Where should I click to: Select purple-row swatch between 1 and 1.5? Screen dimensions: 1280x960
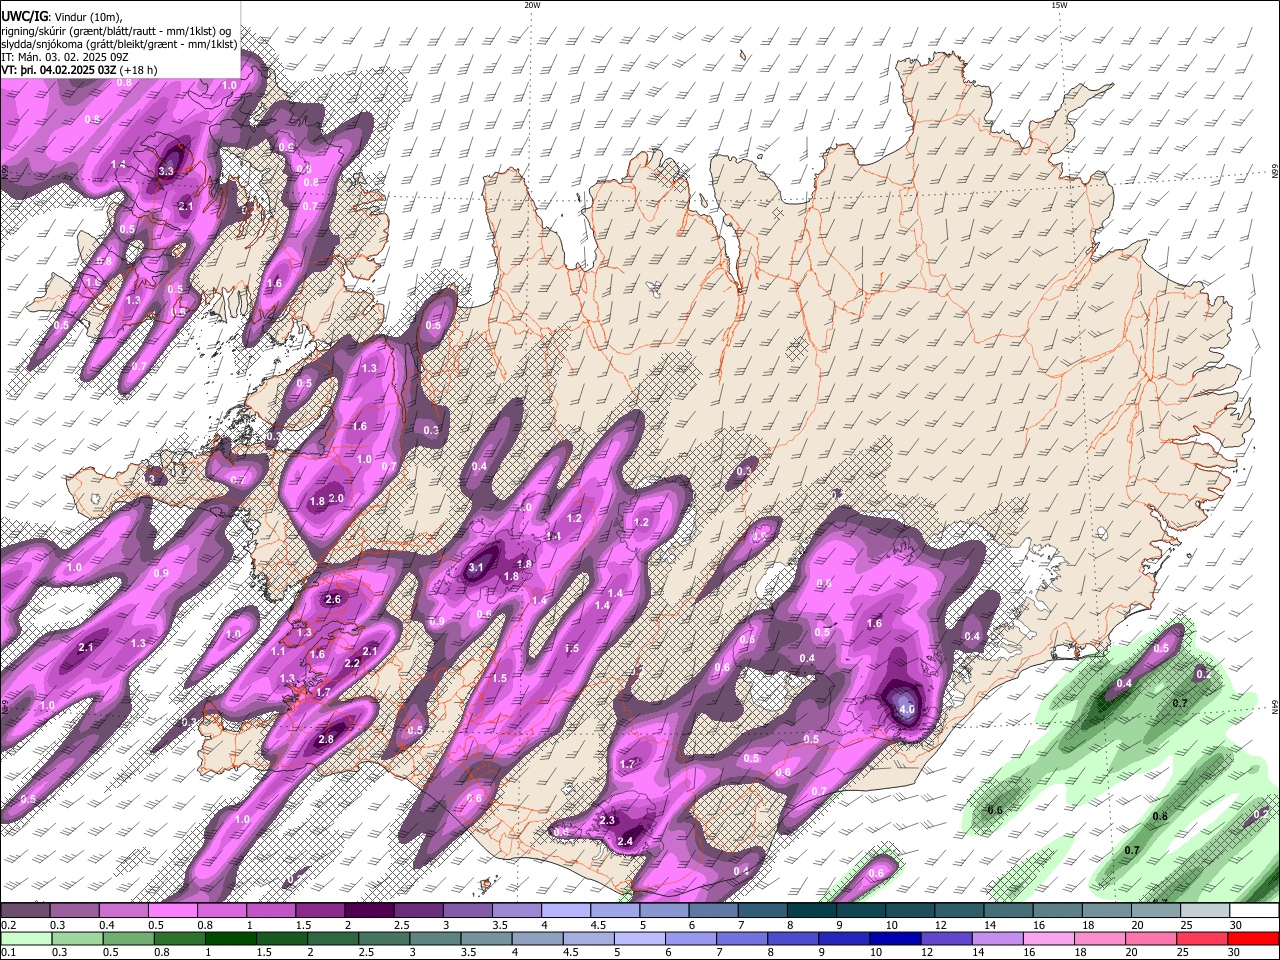point(270,911)
